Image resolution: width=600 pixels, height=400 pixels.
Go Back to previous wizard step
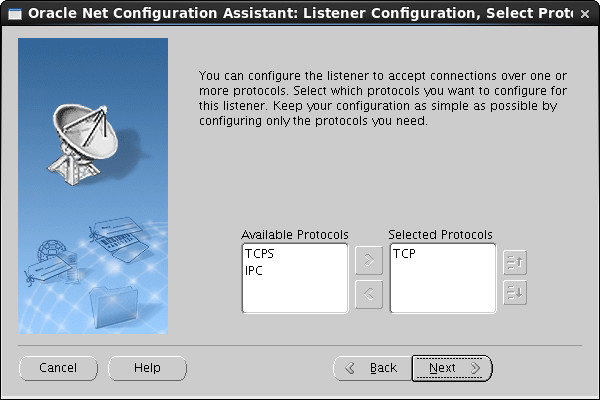click(x=372, y=368)
